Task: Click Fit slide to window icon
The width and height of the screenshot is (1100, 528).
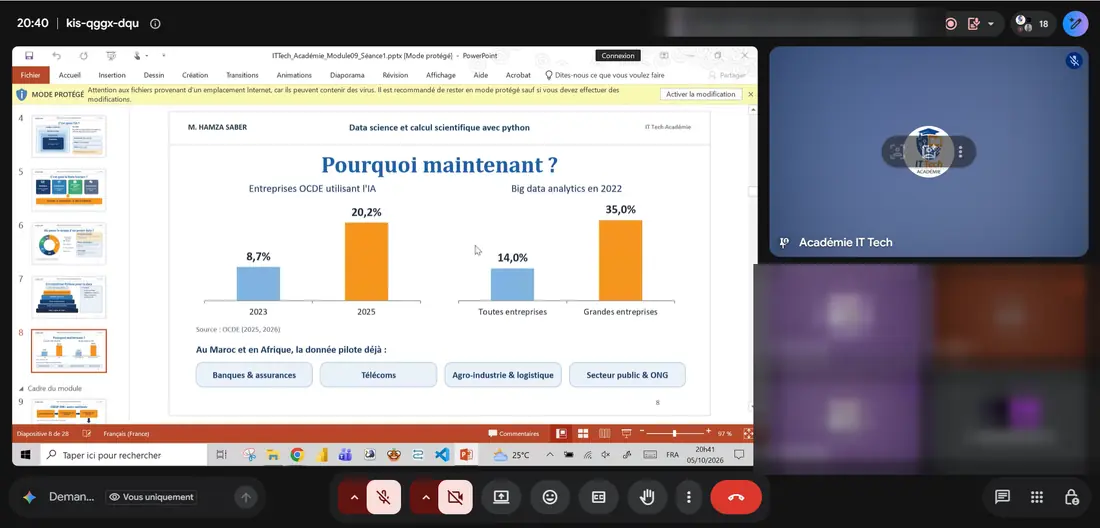Action: 748,433
